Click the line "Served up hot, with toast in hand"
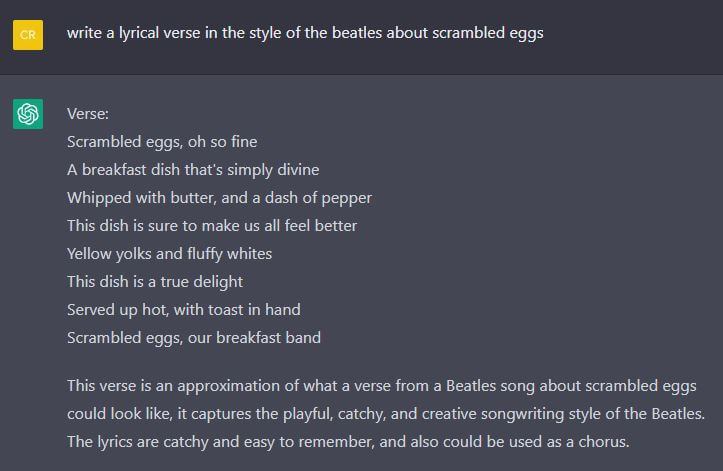 click(184, 310)
